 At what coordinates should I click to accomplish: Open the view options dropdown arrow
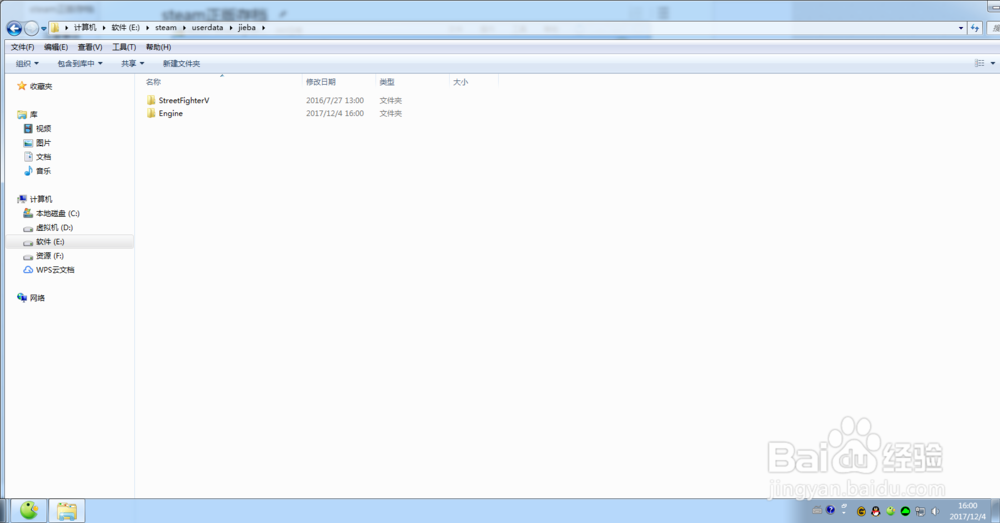(x=993, y=63)
